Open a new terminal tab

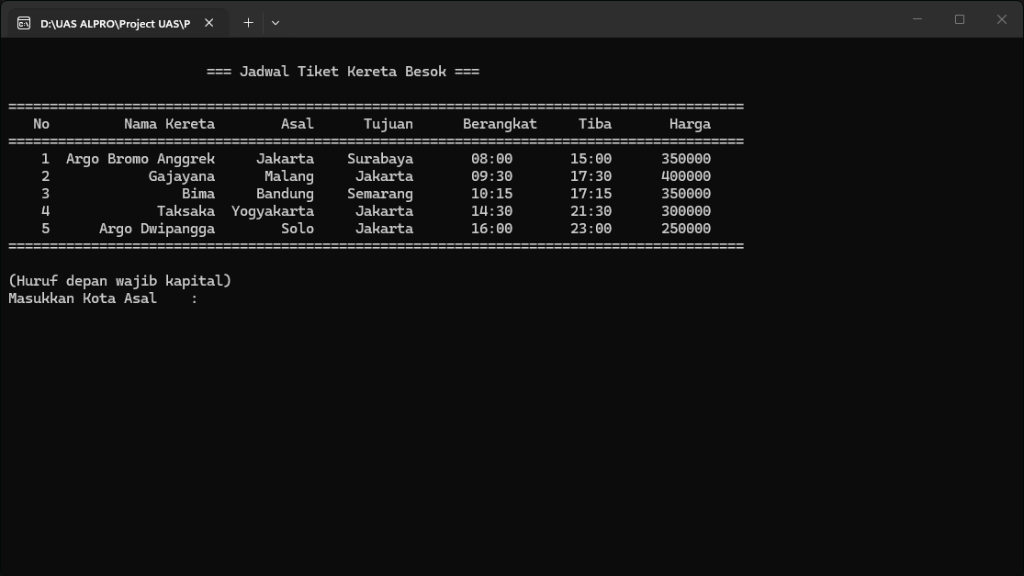248,23
